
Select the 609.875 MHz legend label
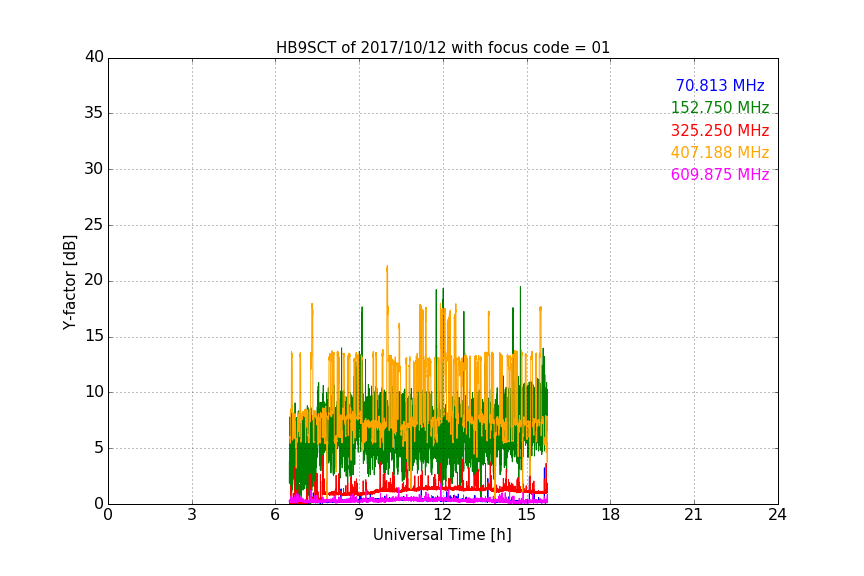coord(720,174)
